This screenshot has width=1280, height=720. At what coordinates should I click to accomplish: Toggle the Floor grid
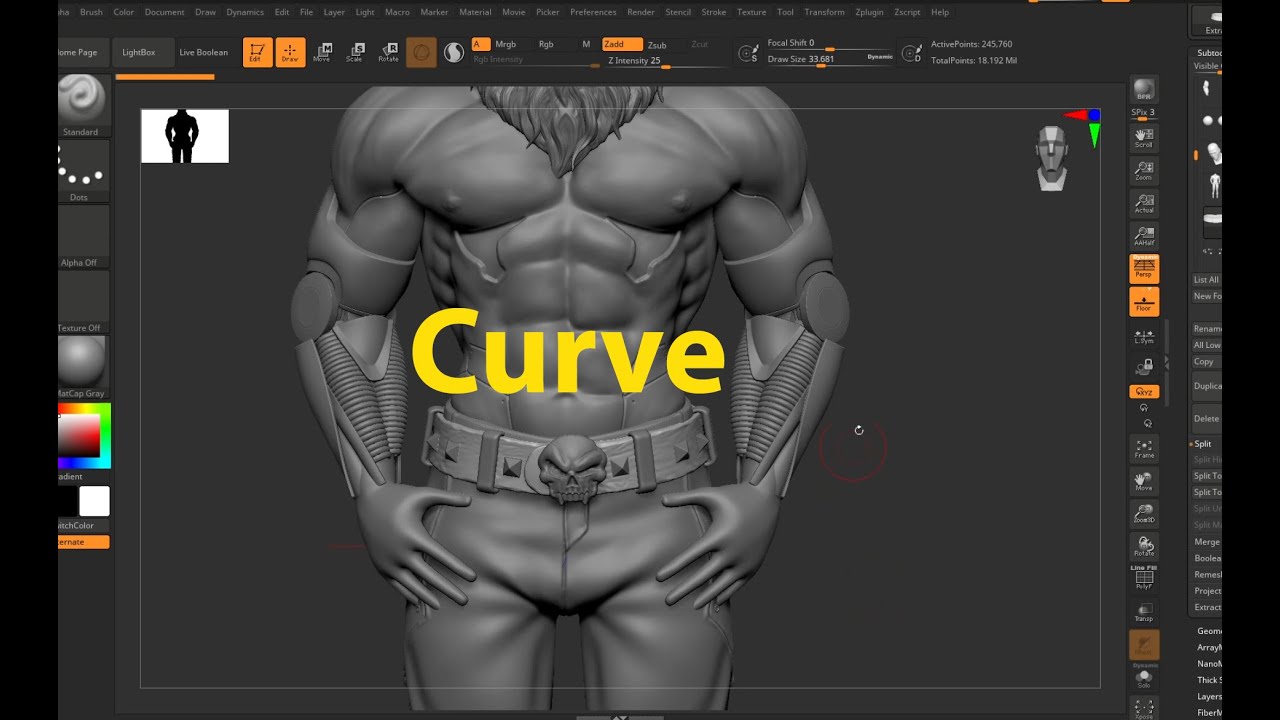pos(1144,301)
